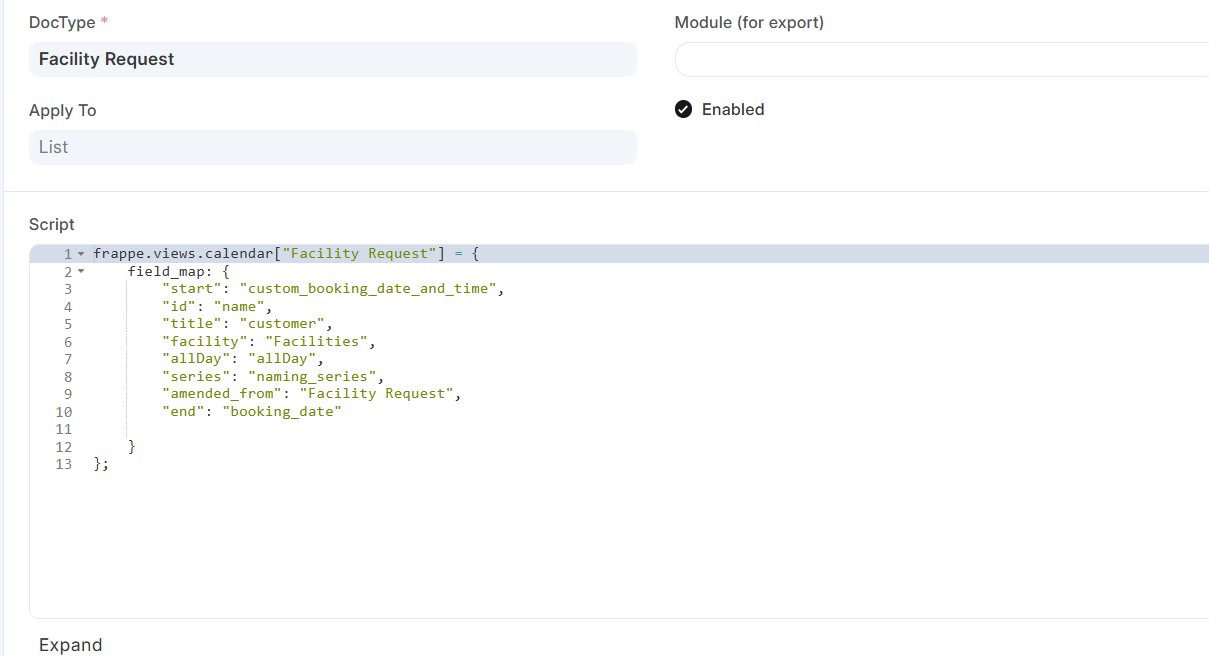Viewport: 1209px width, 656px height.
Task: Click the Script section label
Action: click(51, 224)
